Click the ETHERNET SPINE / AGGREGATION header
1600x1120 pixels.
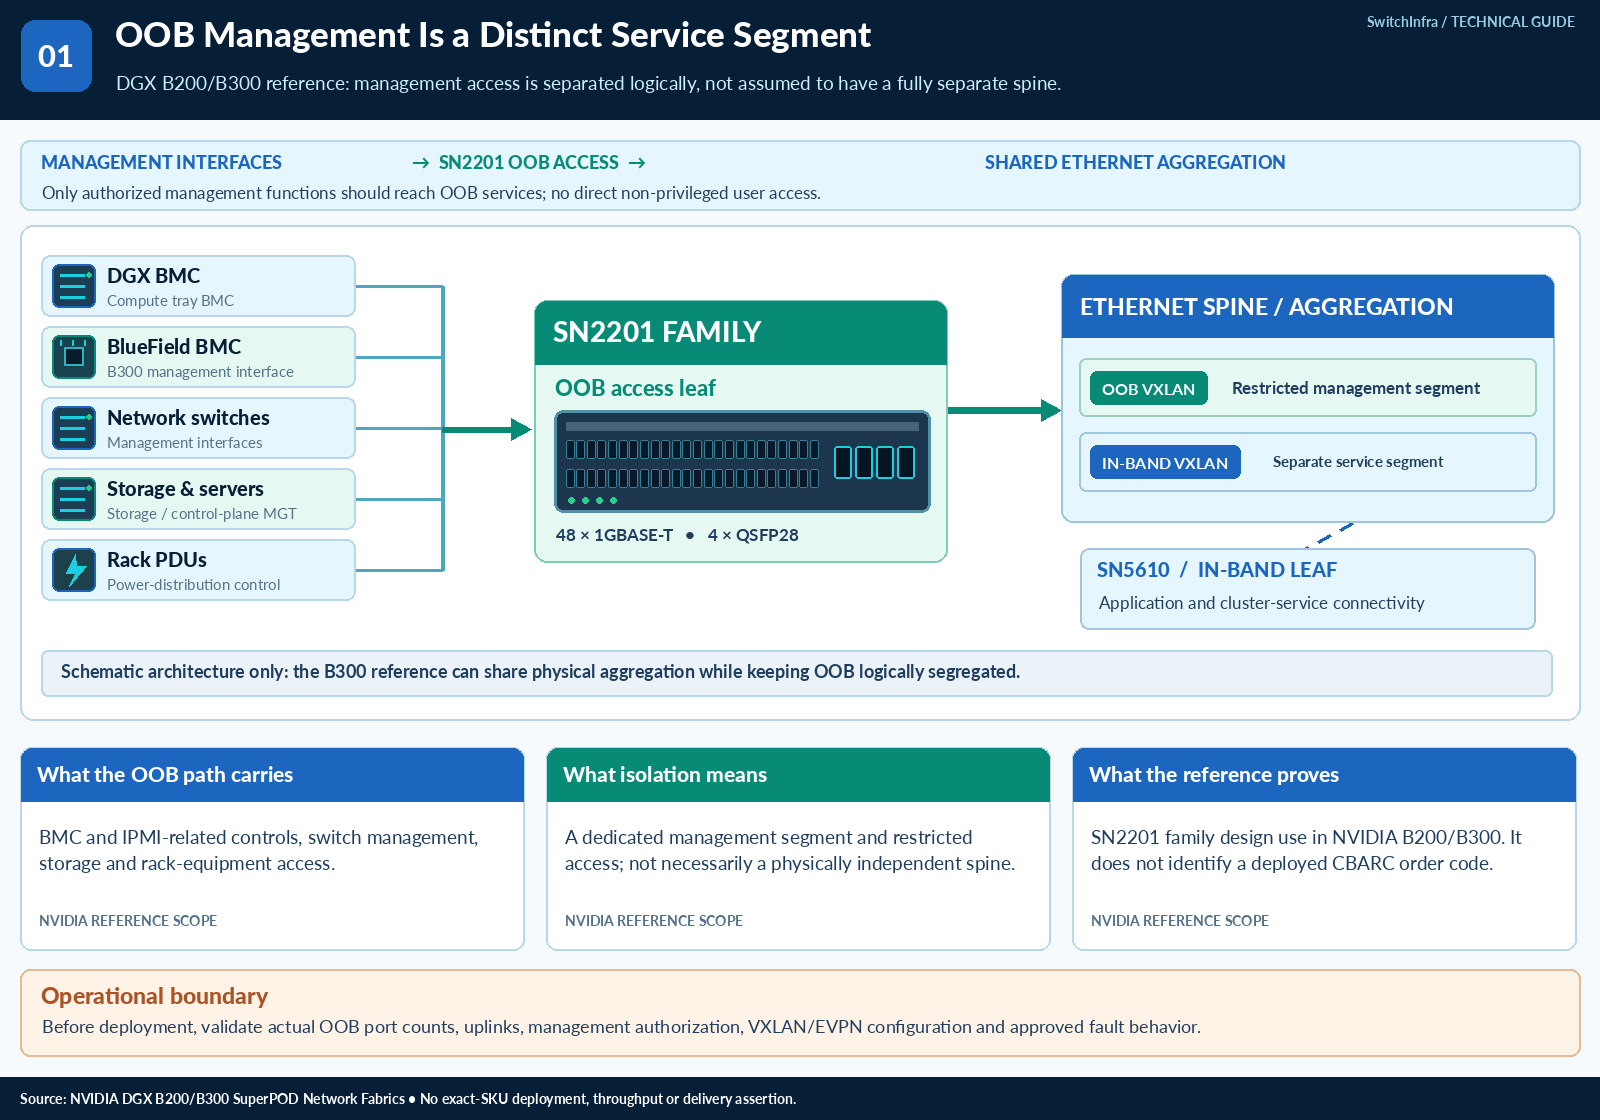1308,306
